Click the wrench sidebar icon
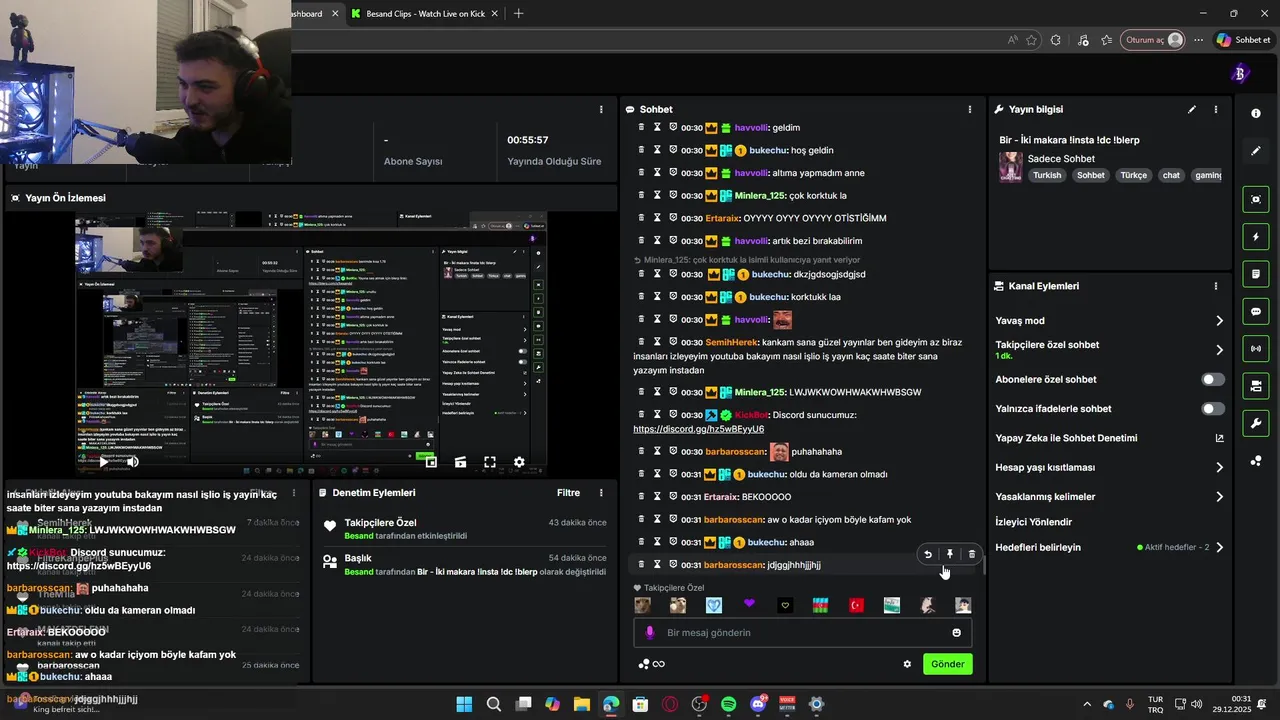This screenshot has height=720, width=1280. click(1256, 424)
